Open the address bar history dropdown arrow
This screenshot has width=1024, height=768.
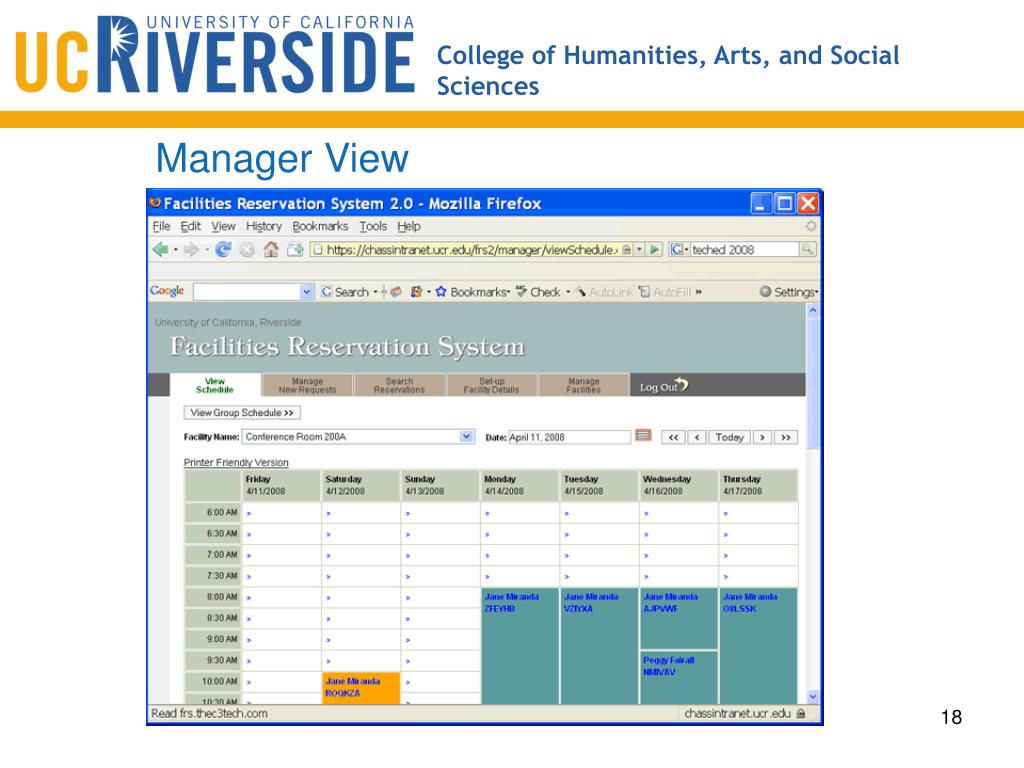tap(639, 249)
